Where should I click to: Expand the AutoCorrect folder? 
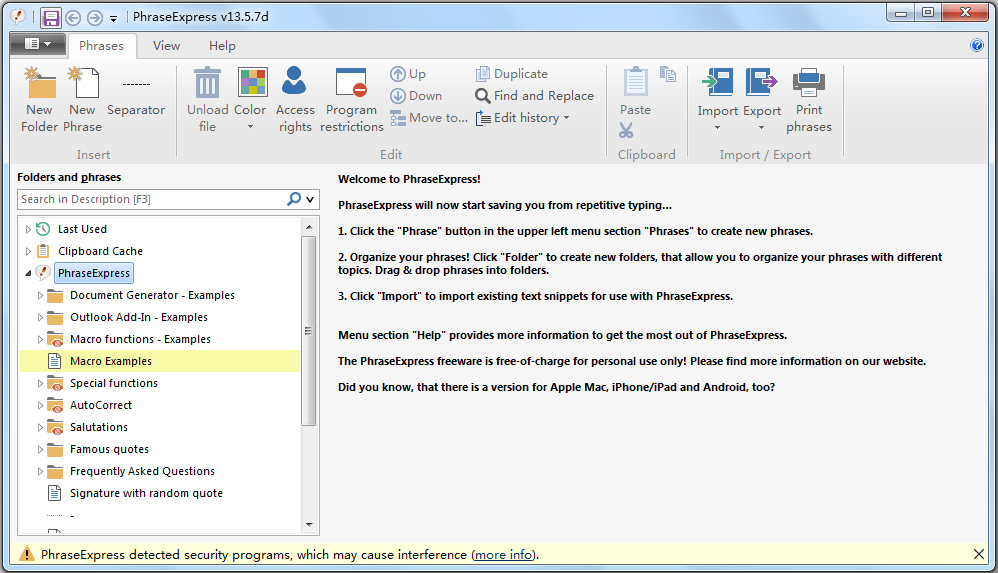click(40, 406)
